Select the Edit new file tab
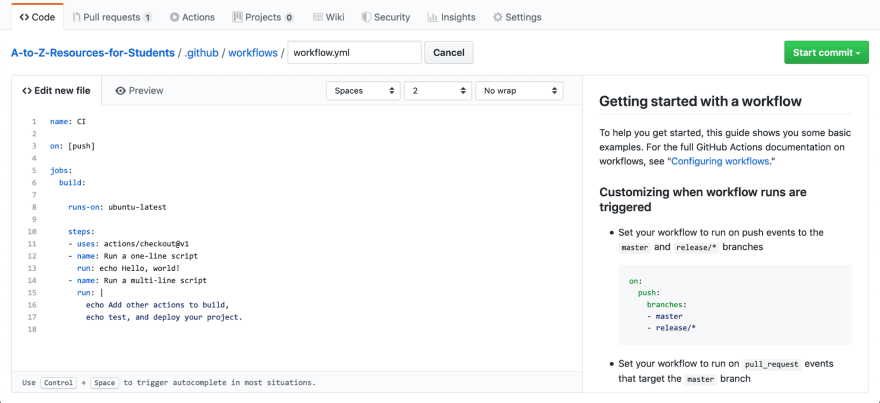Screen dimensions: 880x403 click(x=56, y=90)
